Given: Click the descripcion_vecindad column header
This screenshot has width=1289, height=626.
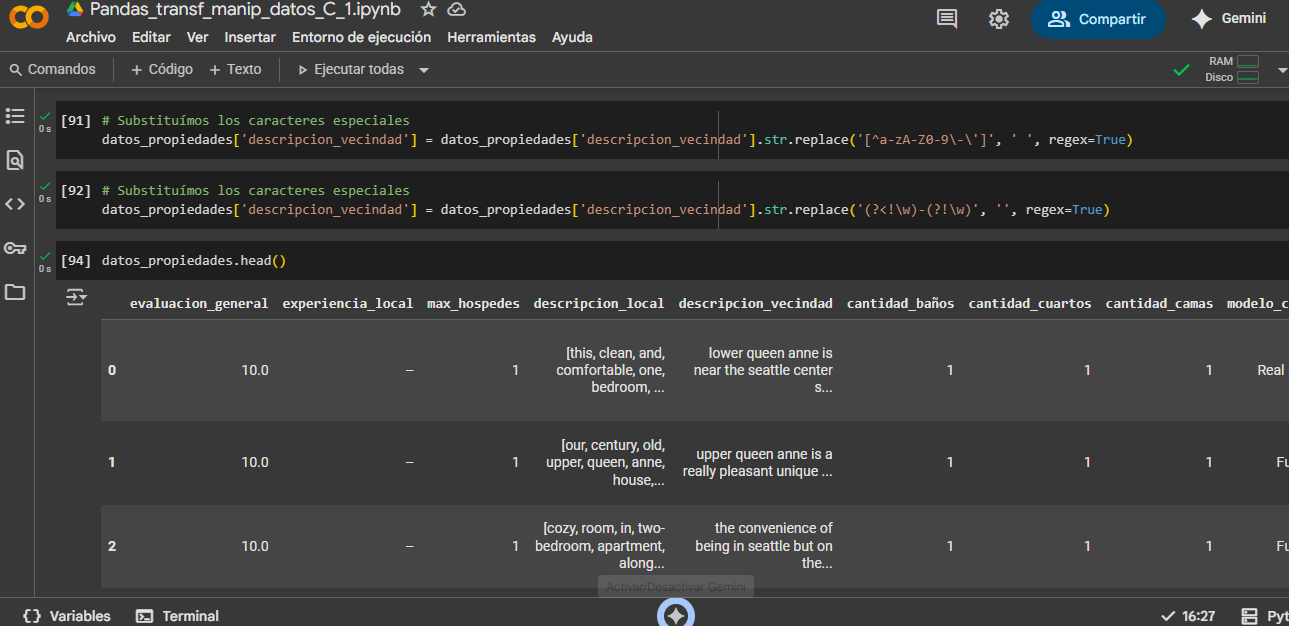Looking at the screenshot, I should (x=755, y=303).
